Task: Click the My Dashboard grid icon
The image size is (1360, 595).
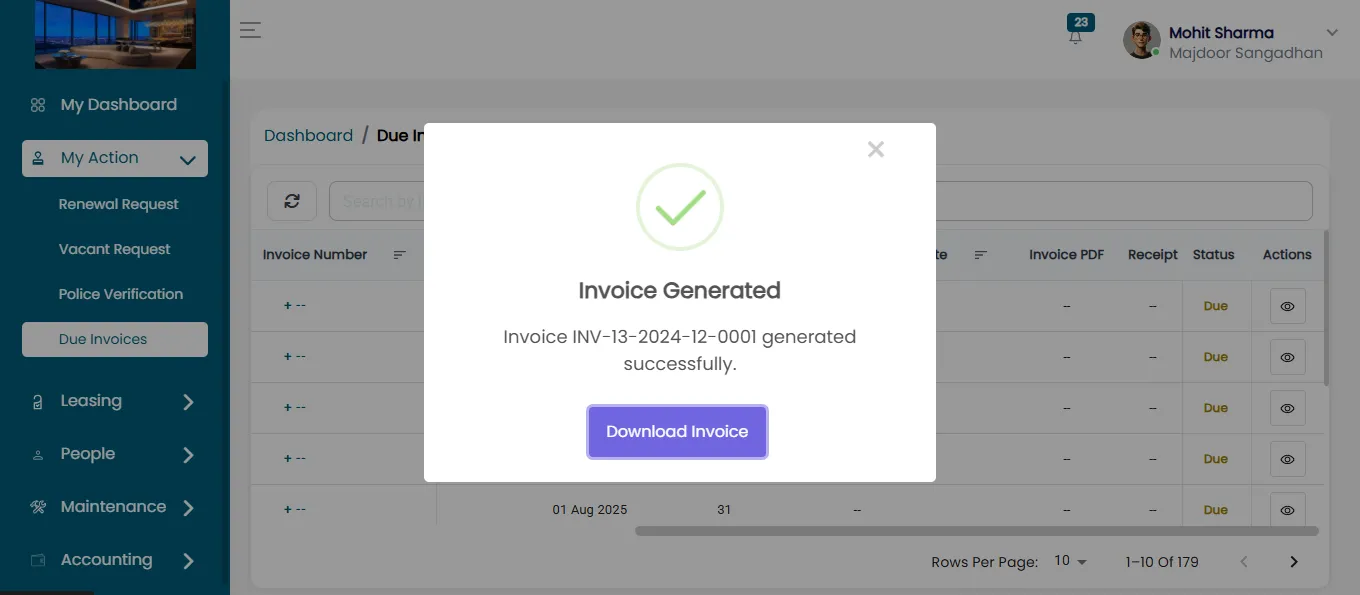Action: click(38, 105)
